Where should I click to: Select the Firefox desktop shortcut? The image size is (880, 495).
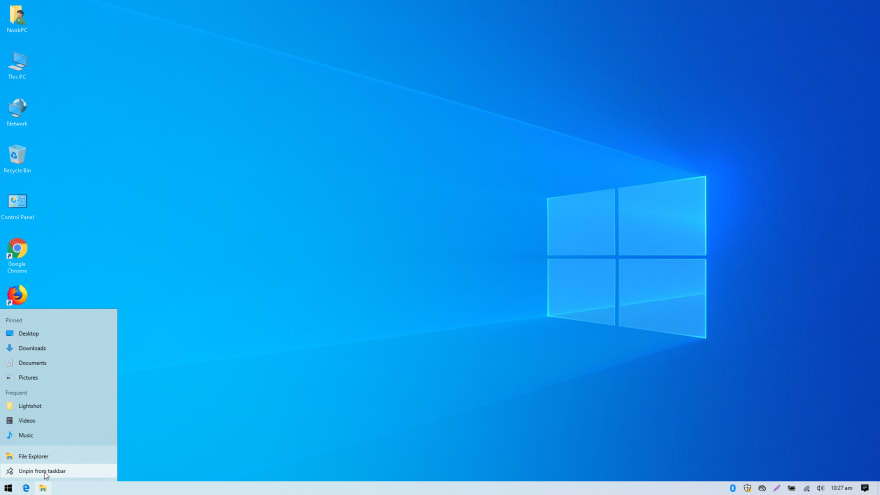point(17,295)
